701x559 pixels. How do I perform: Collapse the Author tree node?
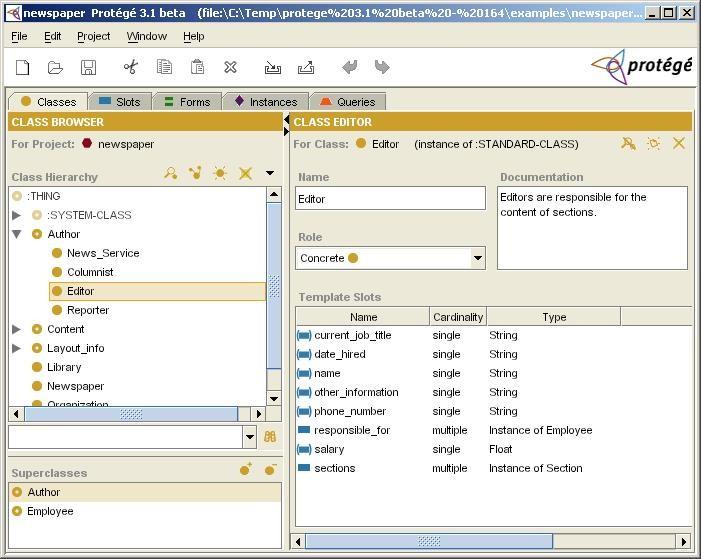[17, 234]
